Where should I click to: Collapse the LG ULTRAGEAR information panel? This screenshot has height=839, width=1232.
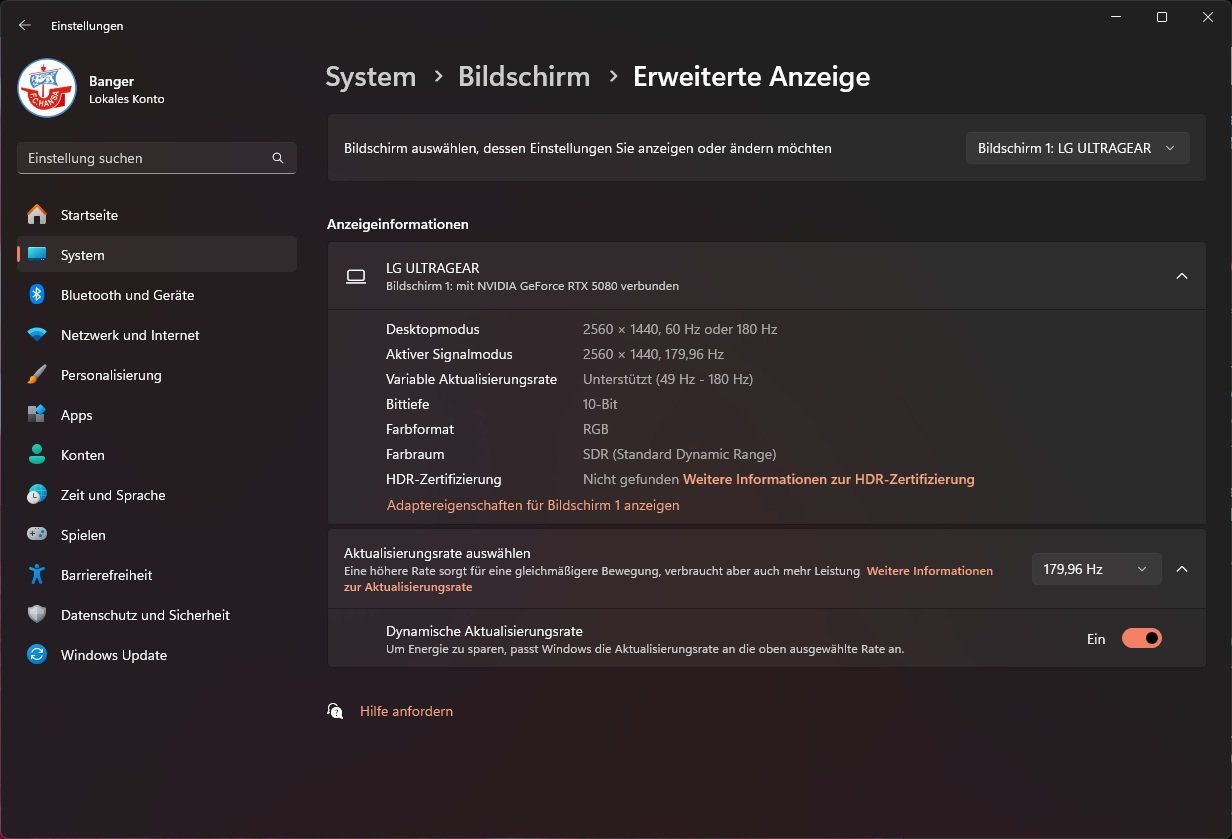pyautogui.click(x=1182, y=275)
